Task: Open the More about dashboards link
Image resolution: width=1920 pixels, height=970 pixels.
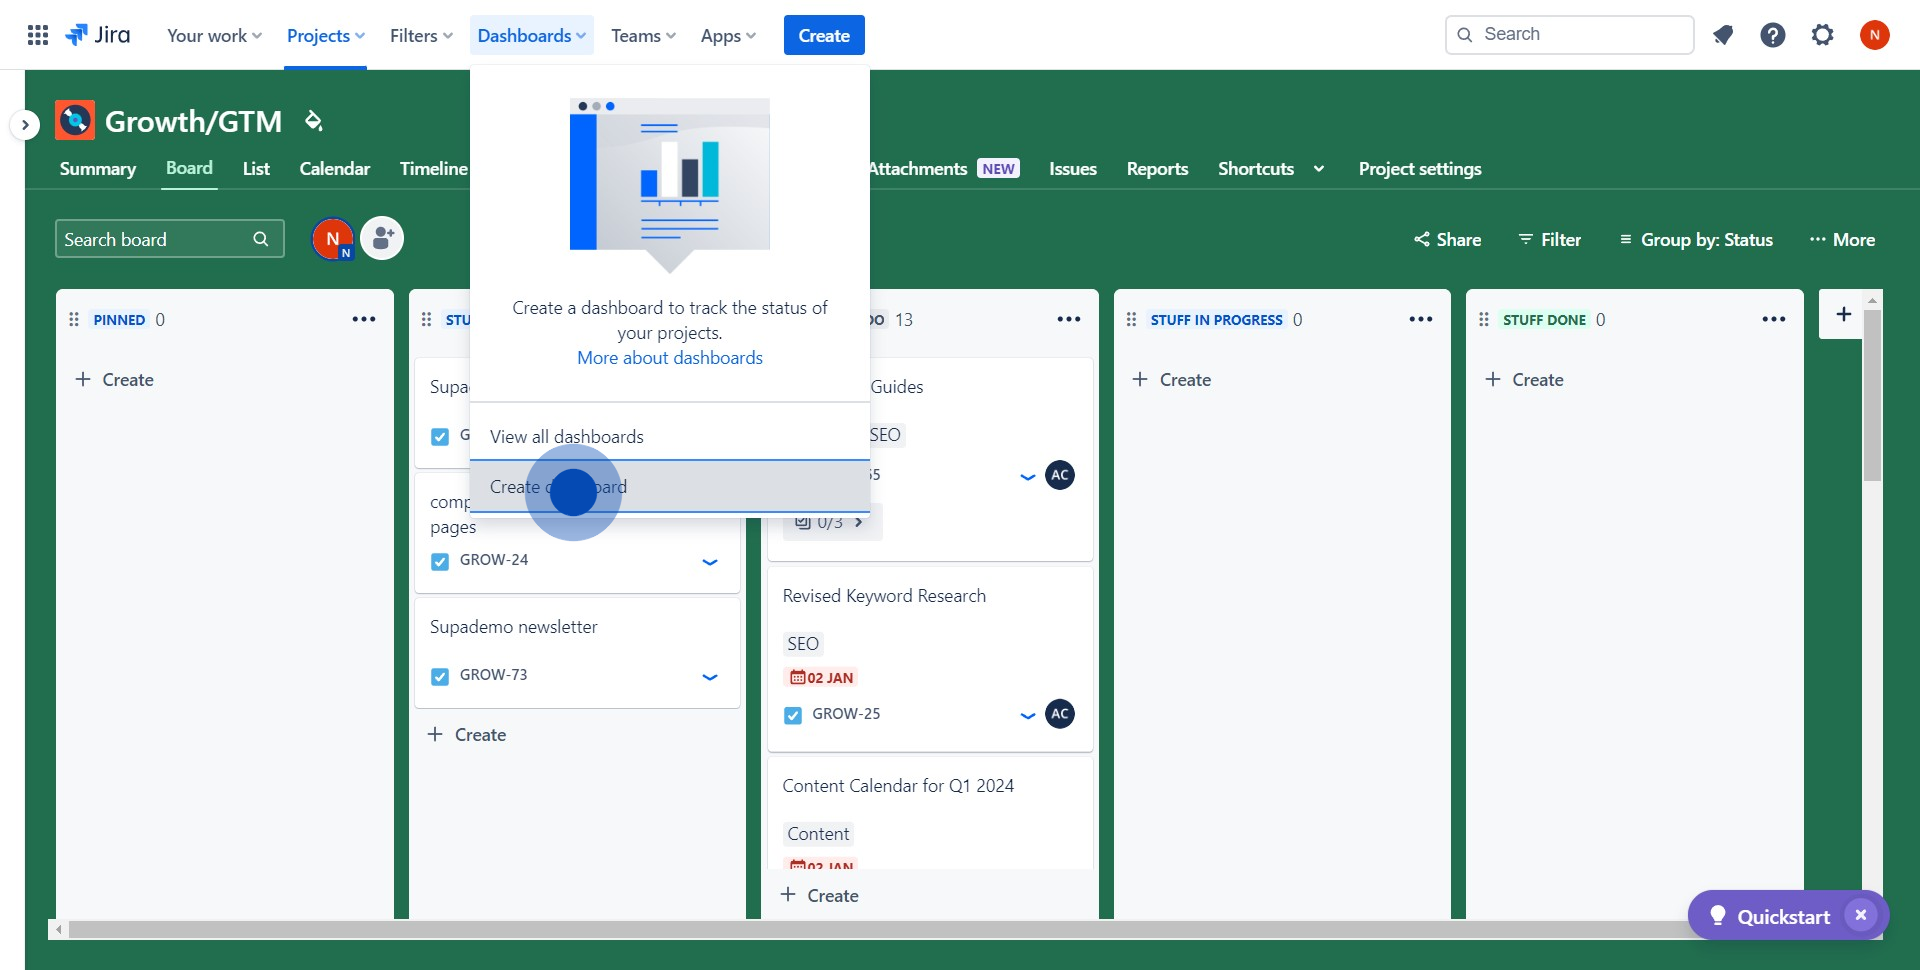Action: pyautogui.click(x=669, y=358)
